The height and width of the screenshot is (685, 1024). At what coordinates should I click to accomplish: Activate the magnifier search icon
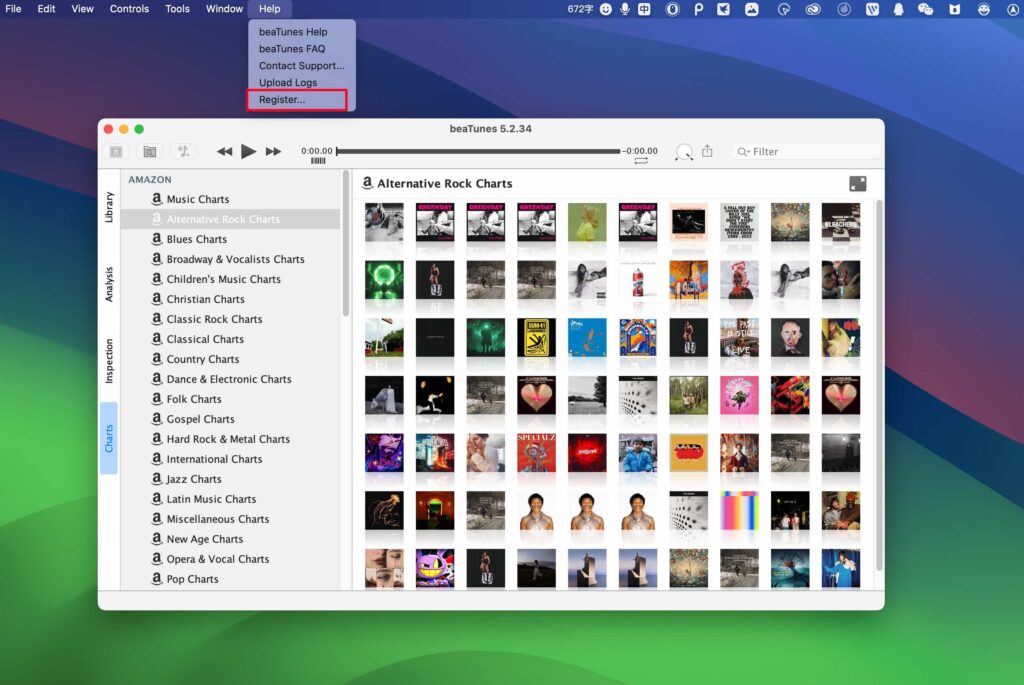click(685, 151)
